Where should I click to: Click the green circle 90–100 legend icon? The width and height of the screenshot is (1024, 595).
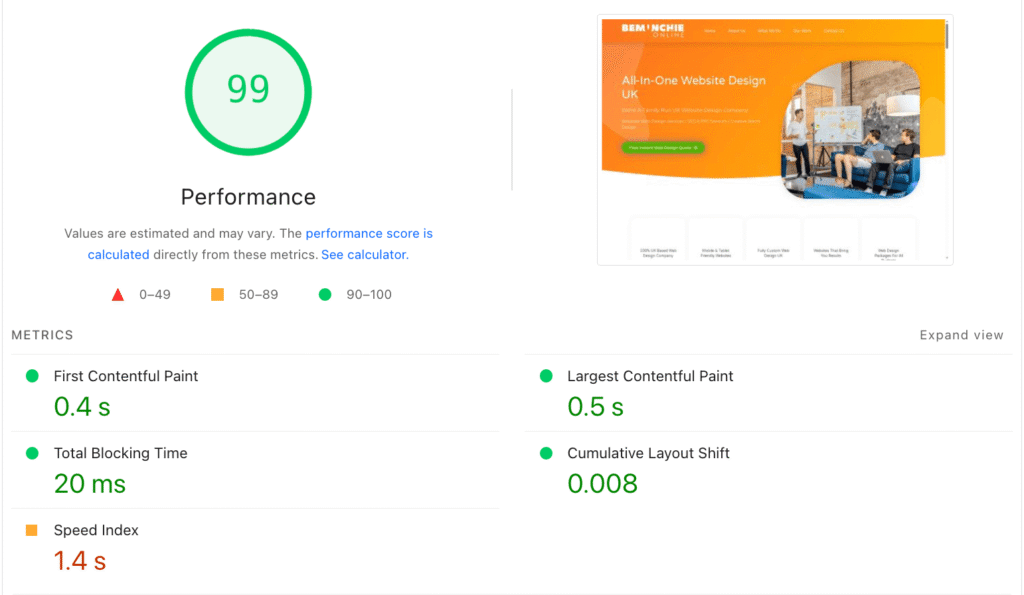pyautogui.click(x=325, y=295)
